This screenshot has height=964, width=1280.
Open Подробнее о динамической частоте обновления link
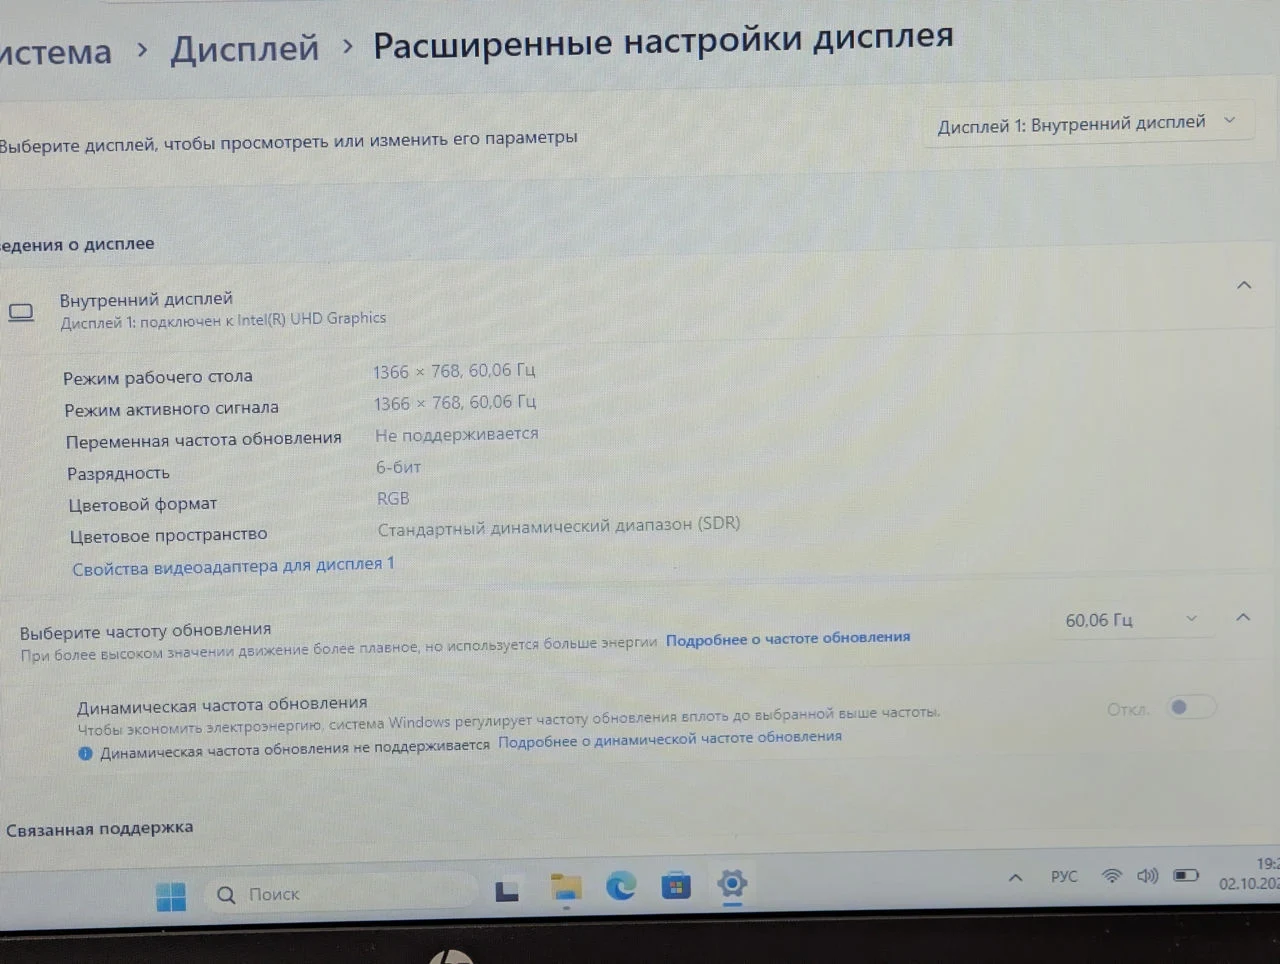(x=670, y=739)
